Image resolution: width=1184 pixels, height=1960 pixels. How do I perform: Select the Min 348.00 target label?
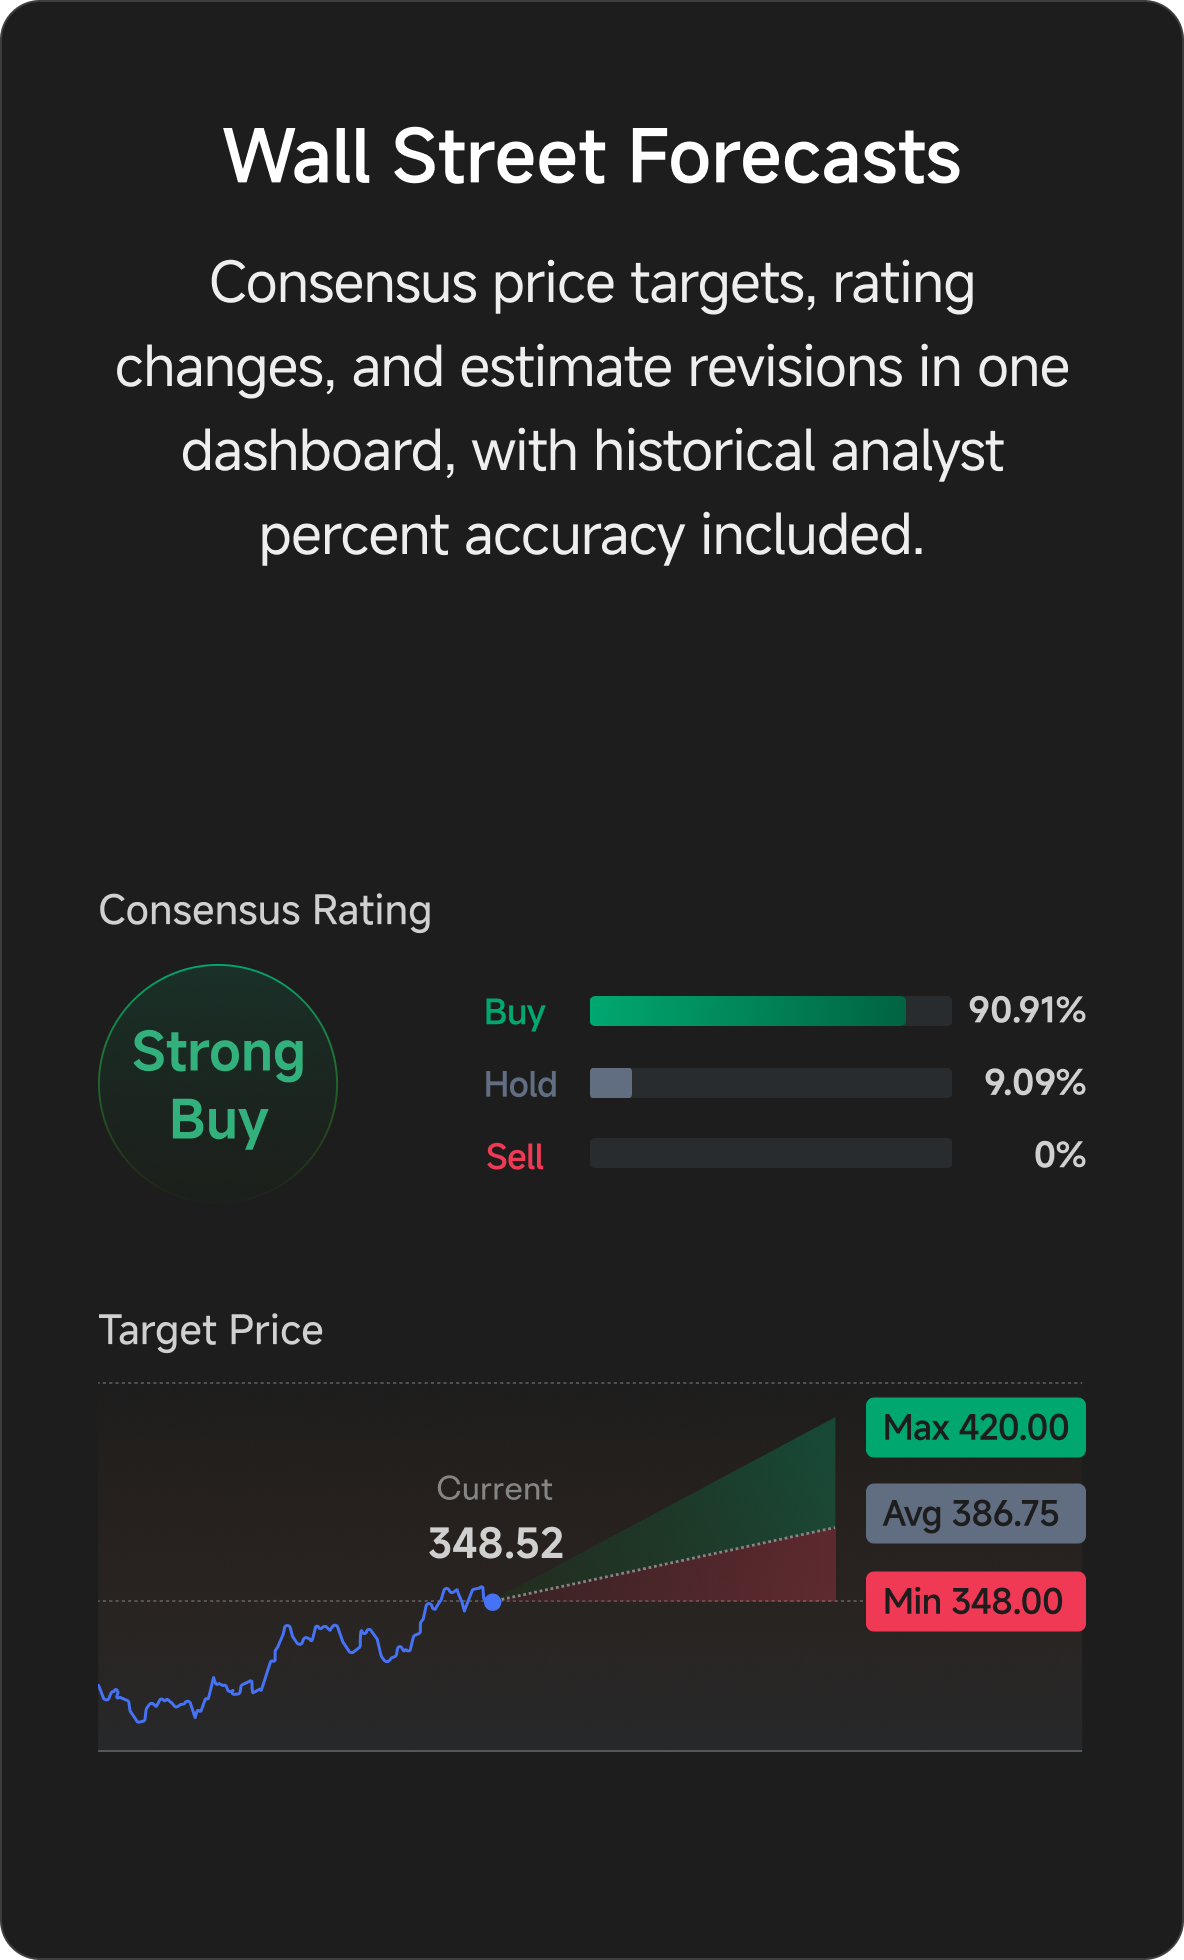[x=976, y=1601]
